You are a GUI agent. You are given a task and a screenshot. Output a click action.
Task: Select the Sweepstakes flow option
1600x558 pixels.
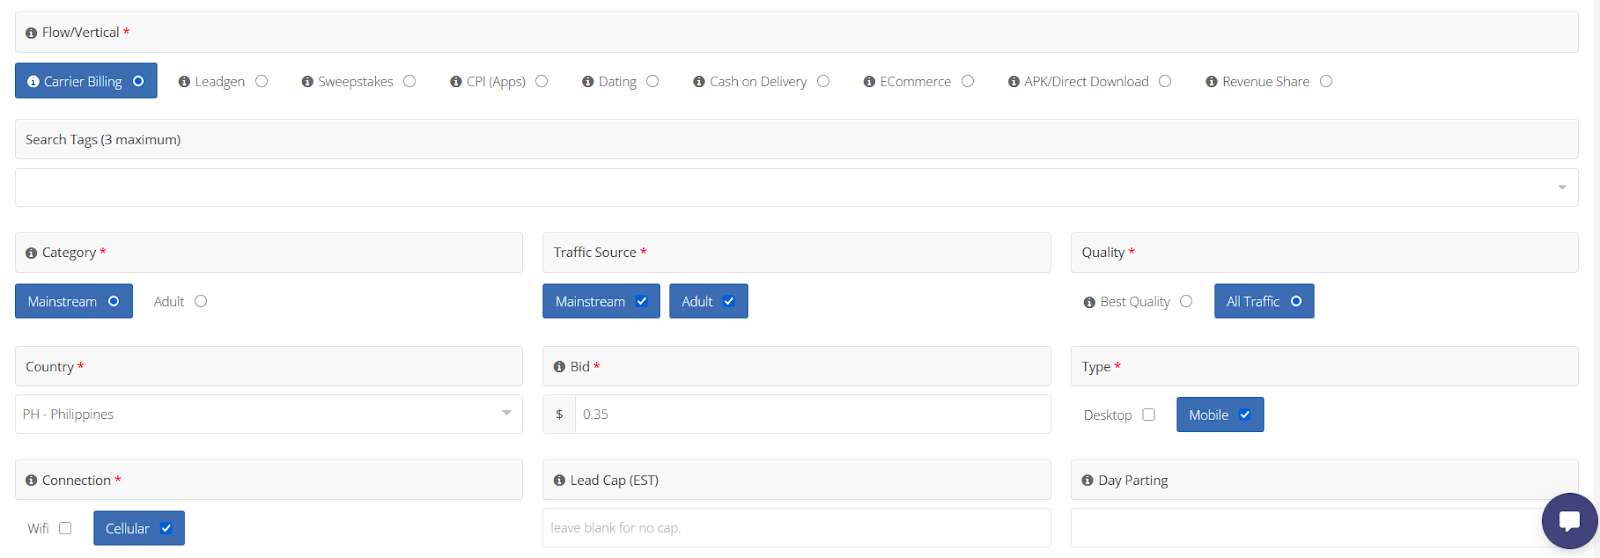coord(409,82)
